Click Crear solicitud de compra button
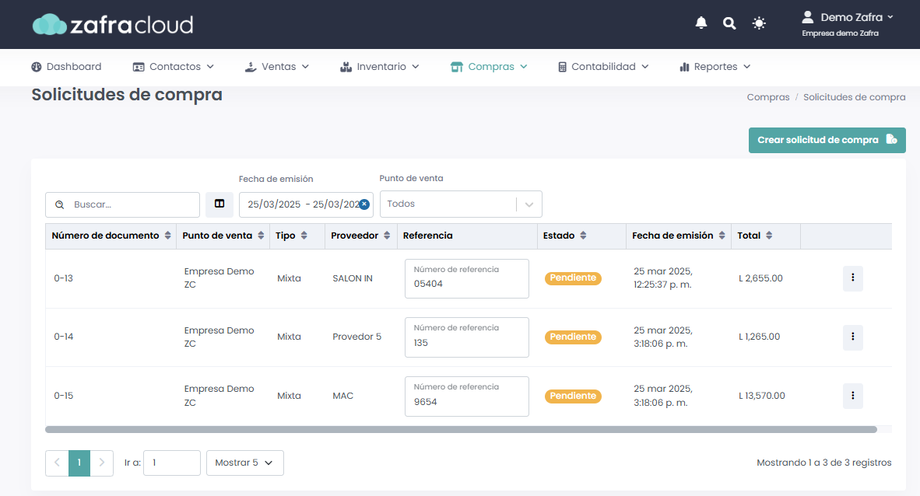This screenshot has height=496, width=920. pos(826,140)
